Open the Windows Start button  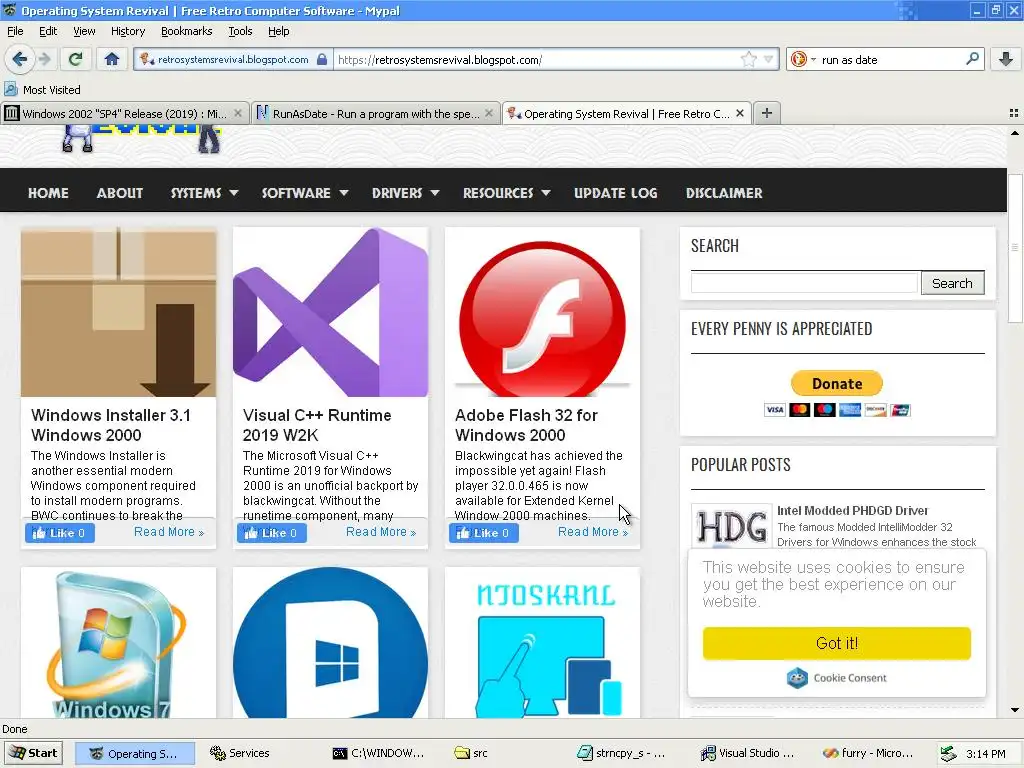point(33,753)
